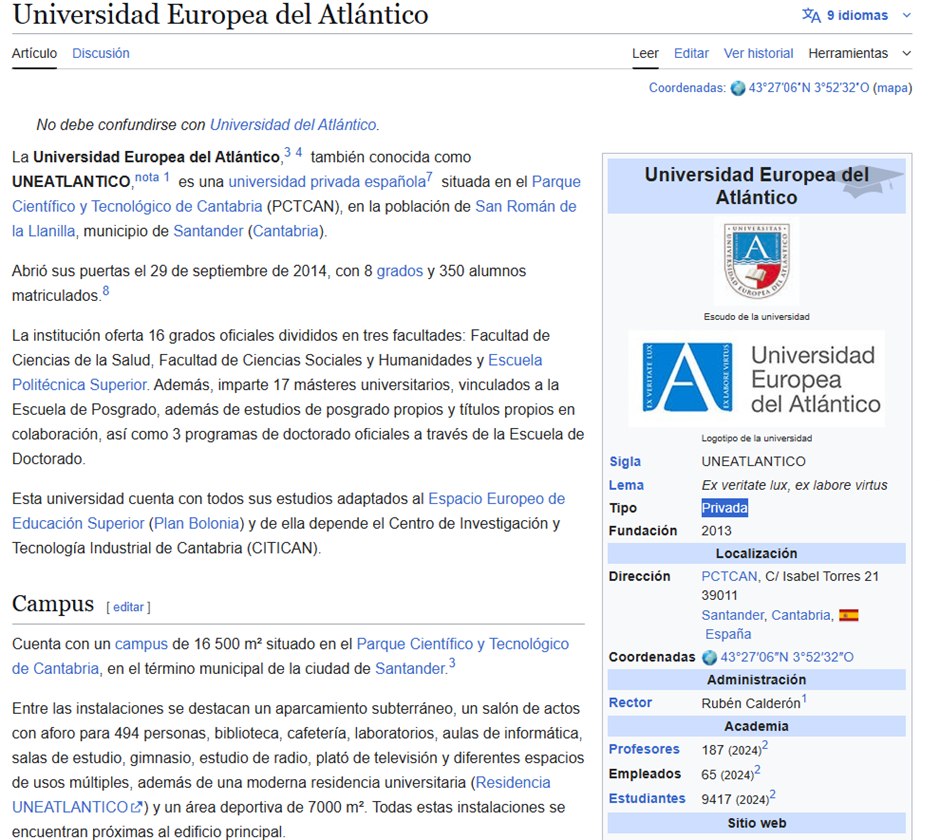Open the campus link in Campus section
940x840 pixels.
click(x=141, y=644)
